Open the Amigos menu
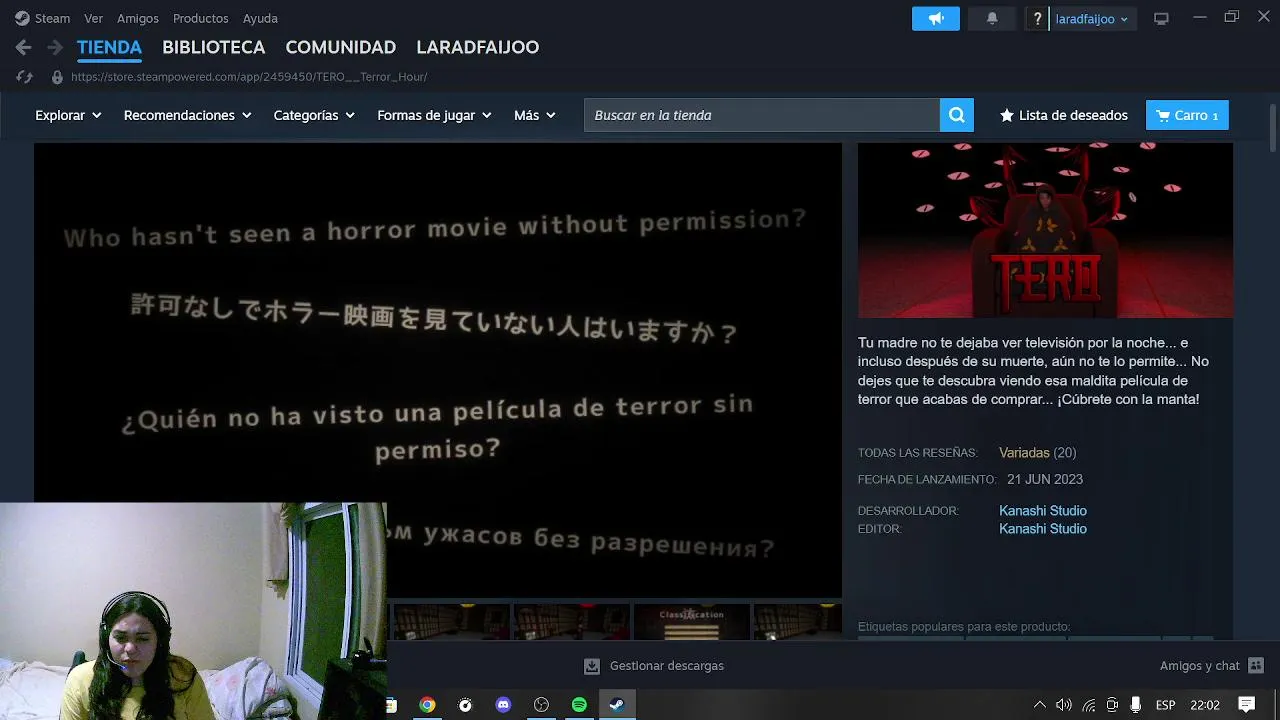This screenshot has height=720, width=1280. pyautogui.click(x=138, y=18)
